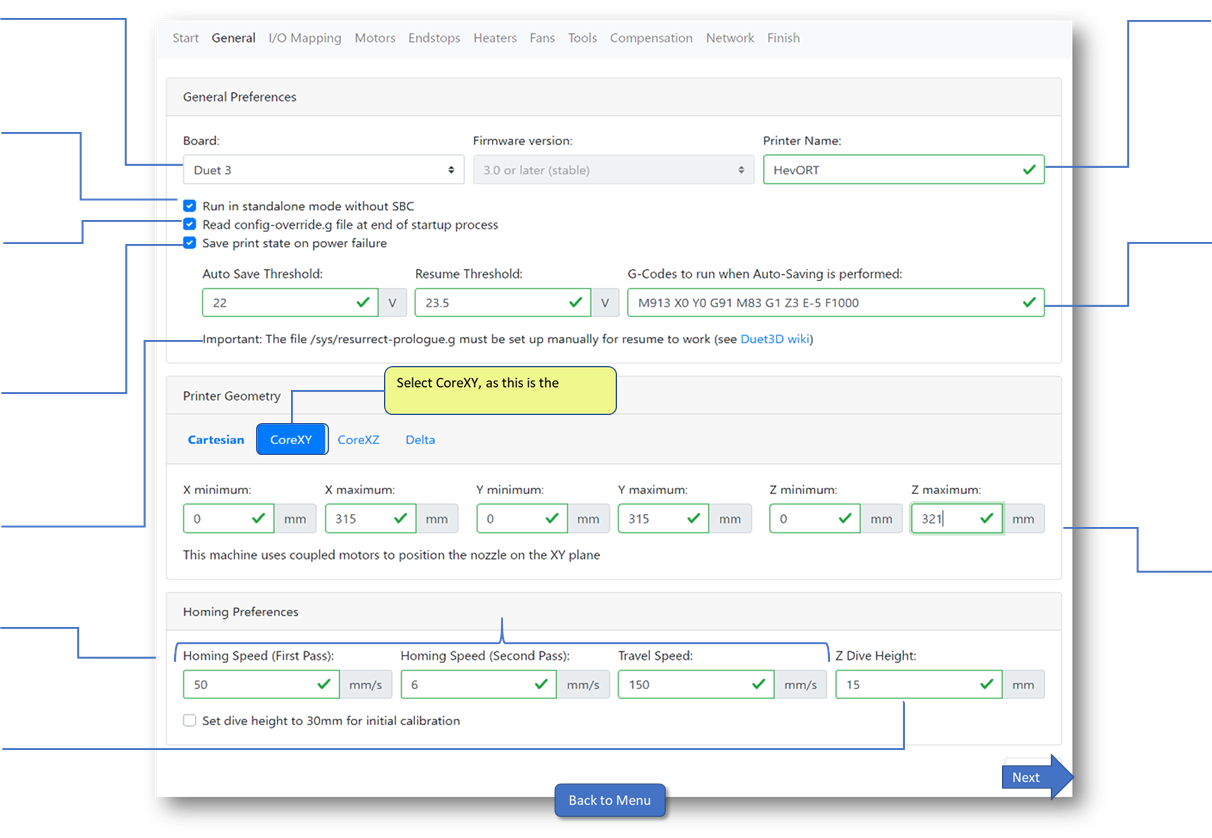Click the text about coupled motors
The width and height of the screenshot is (1212, 838).
tap(391, 554)
